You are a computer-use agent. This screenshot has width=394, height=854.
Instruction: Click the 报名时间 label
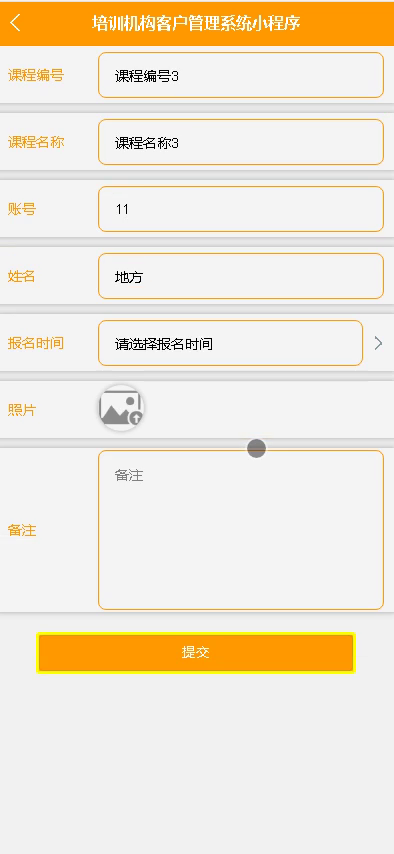pyautogui.click(x=36, y=343)
